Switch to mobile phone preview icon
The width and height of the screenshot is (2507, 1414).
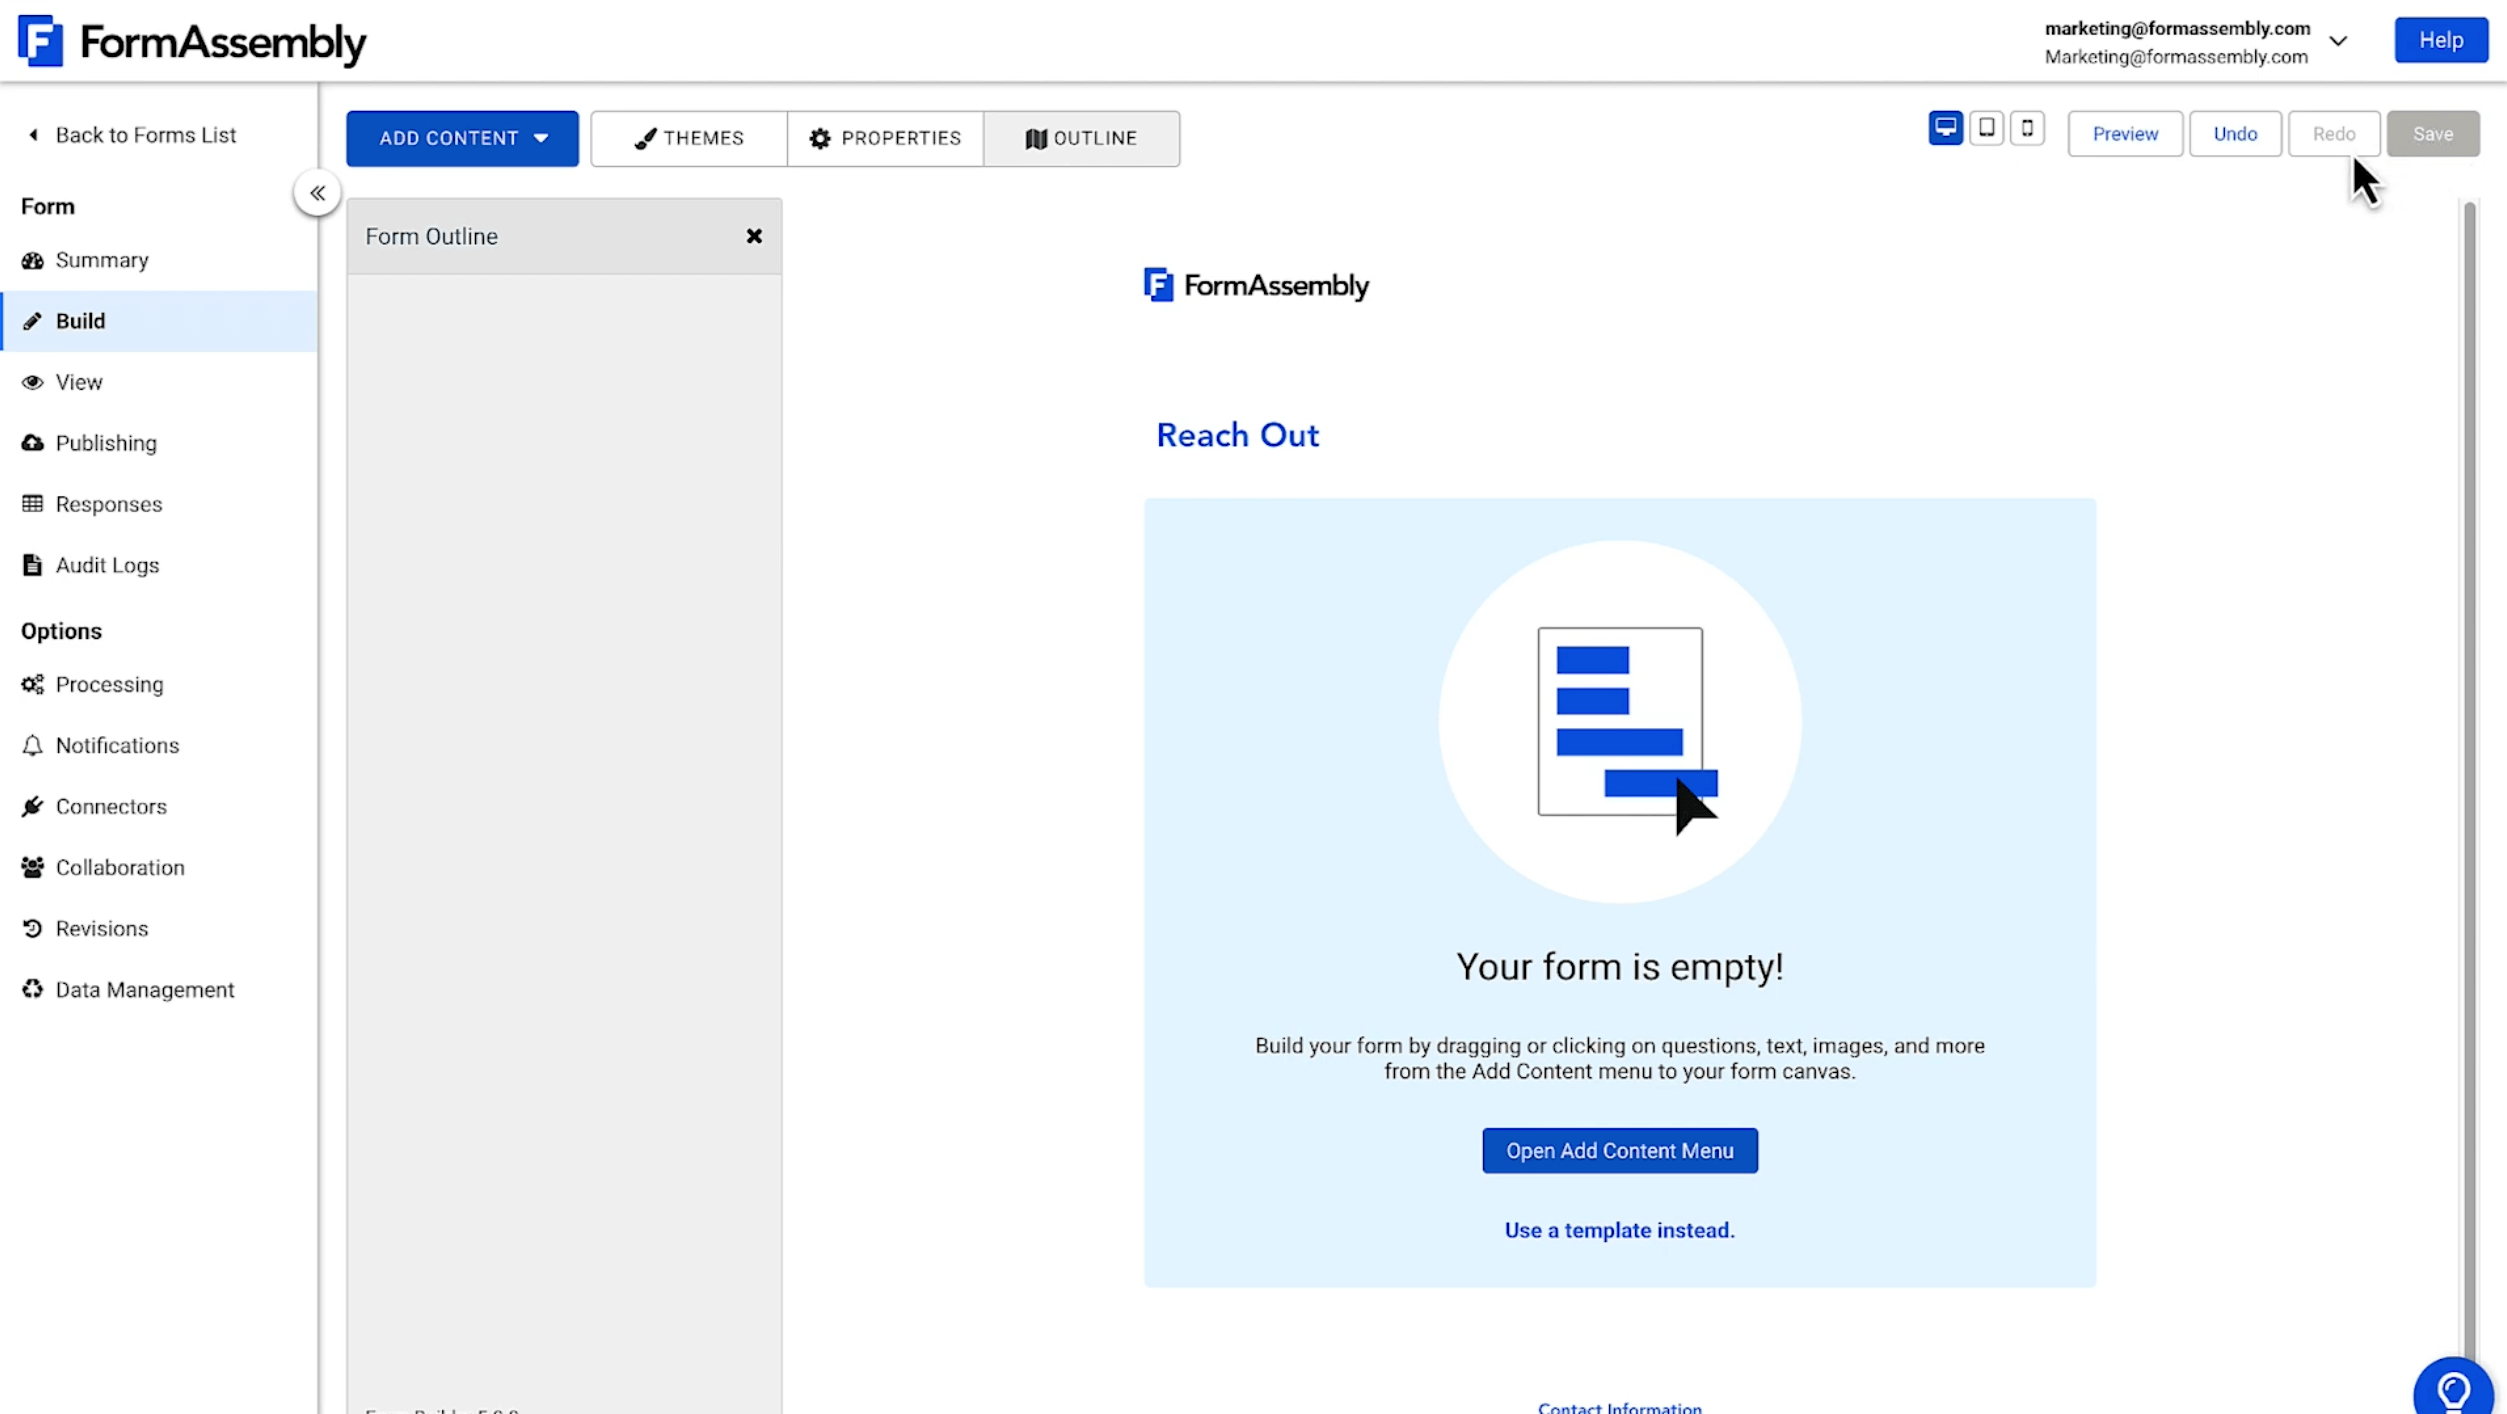click(2027, 128)
